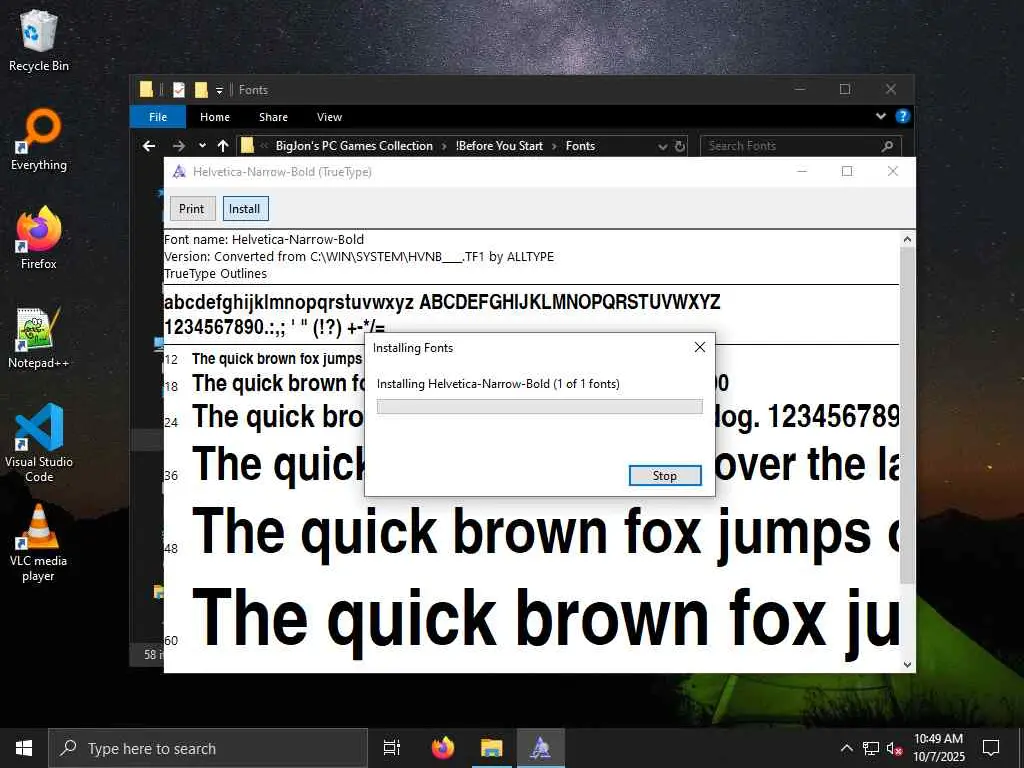This screenshot has width=1024, height=768.
Task: Refresh the Fonts folder view
Action: coord(680,146)
